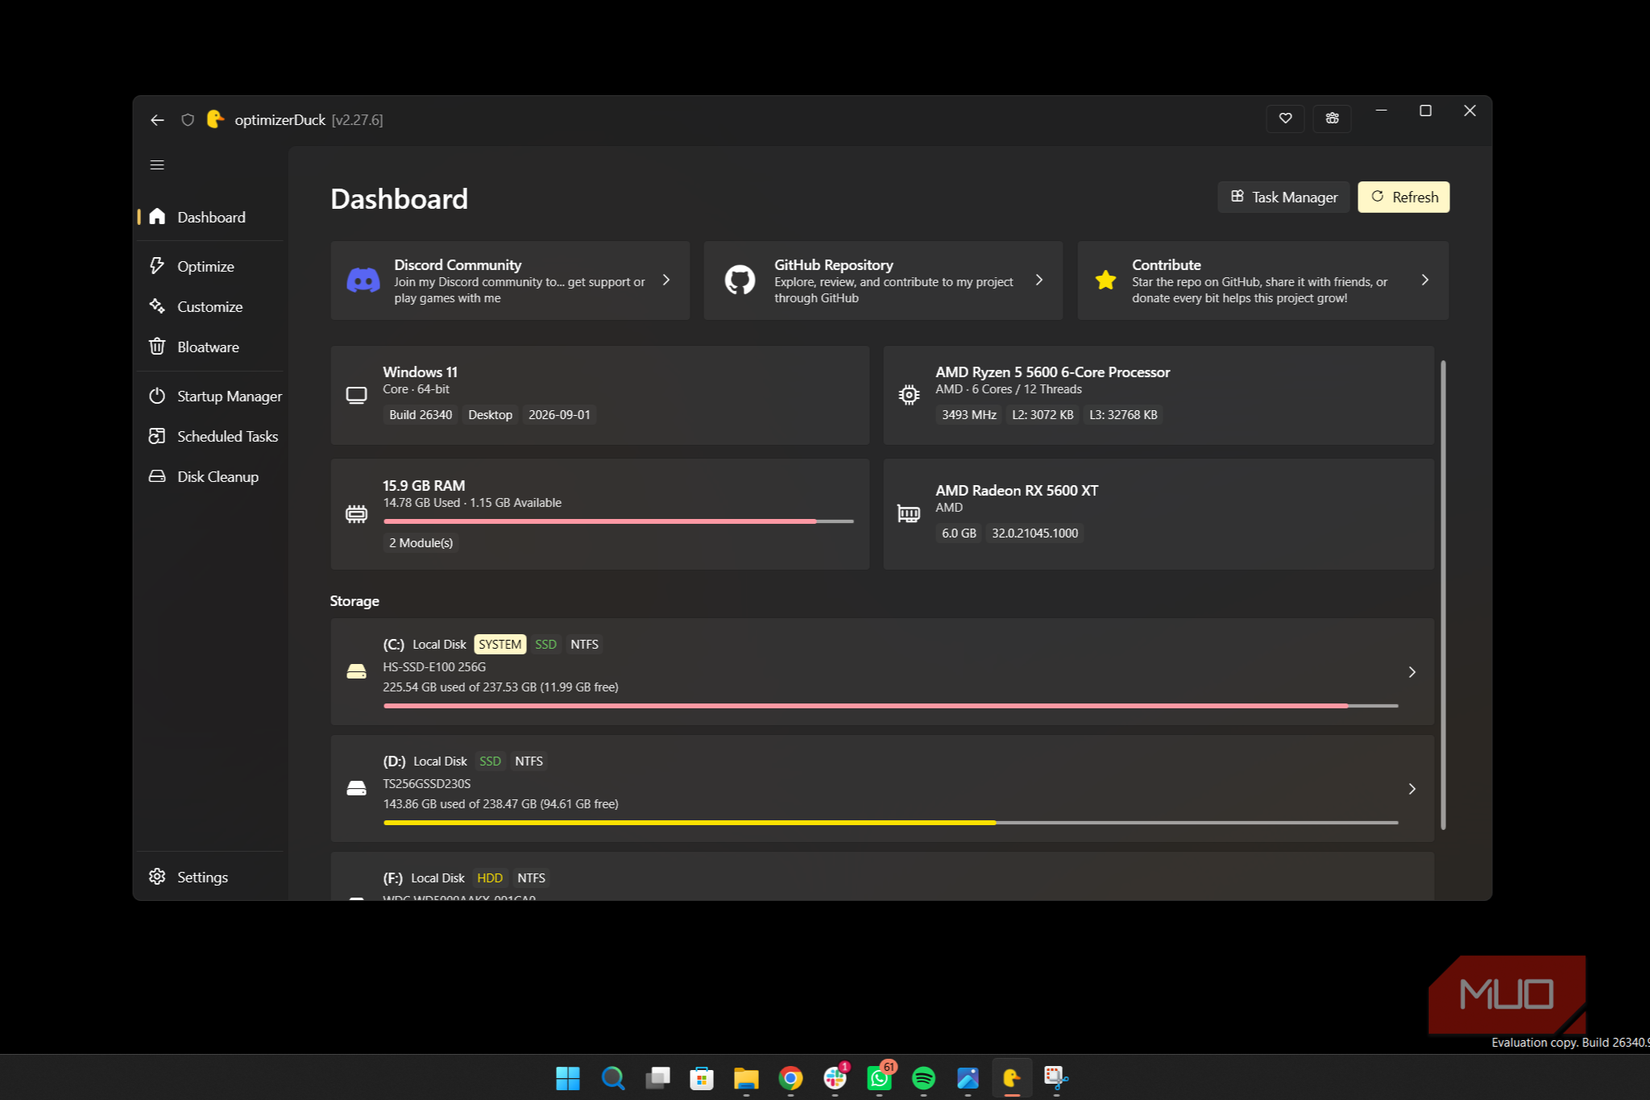Open Dashboard page in sidebar
Image resolution: width=1650 pixels, height=1100 pixels.
[211, 217]
